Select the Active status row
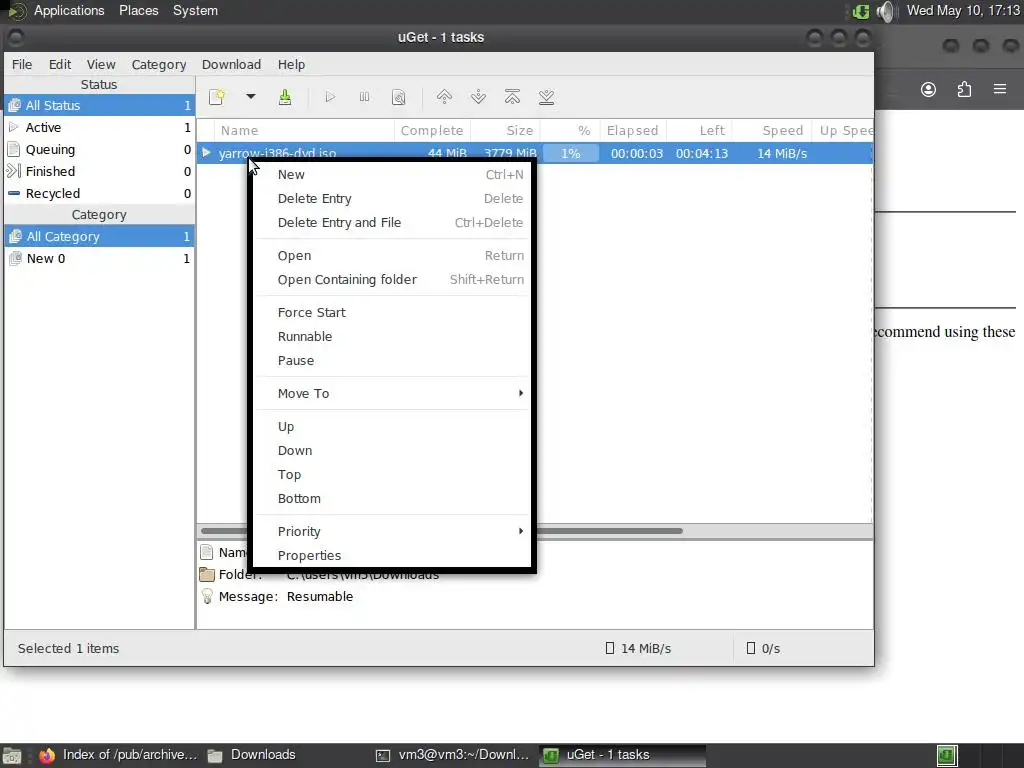The image size is (1024, 768). point(99,127)
